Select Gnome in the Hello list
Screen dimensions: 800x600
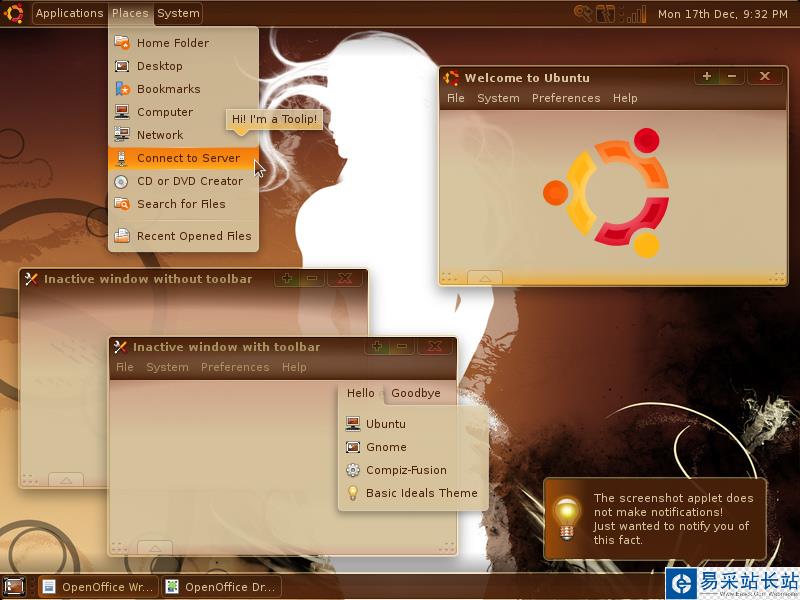tap(412, 447)
